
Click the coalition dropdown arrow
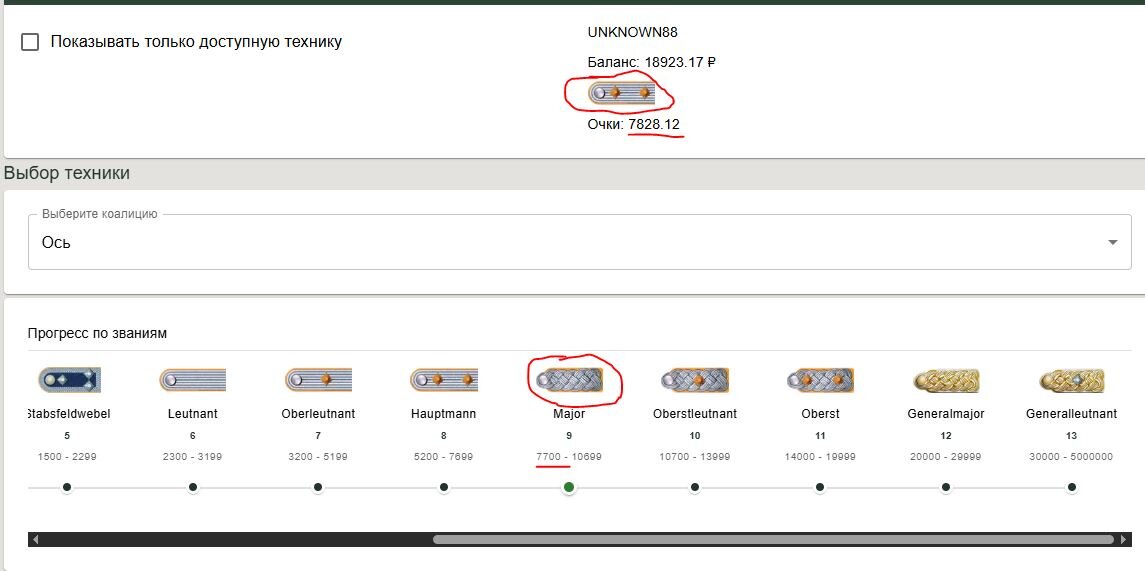pos(1113,243)
